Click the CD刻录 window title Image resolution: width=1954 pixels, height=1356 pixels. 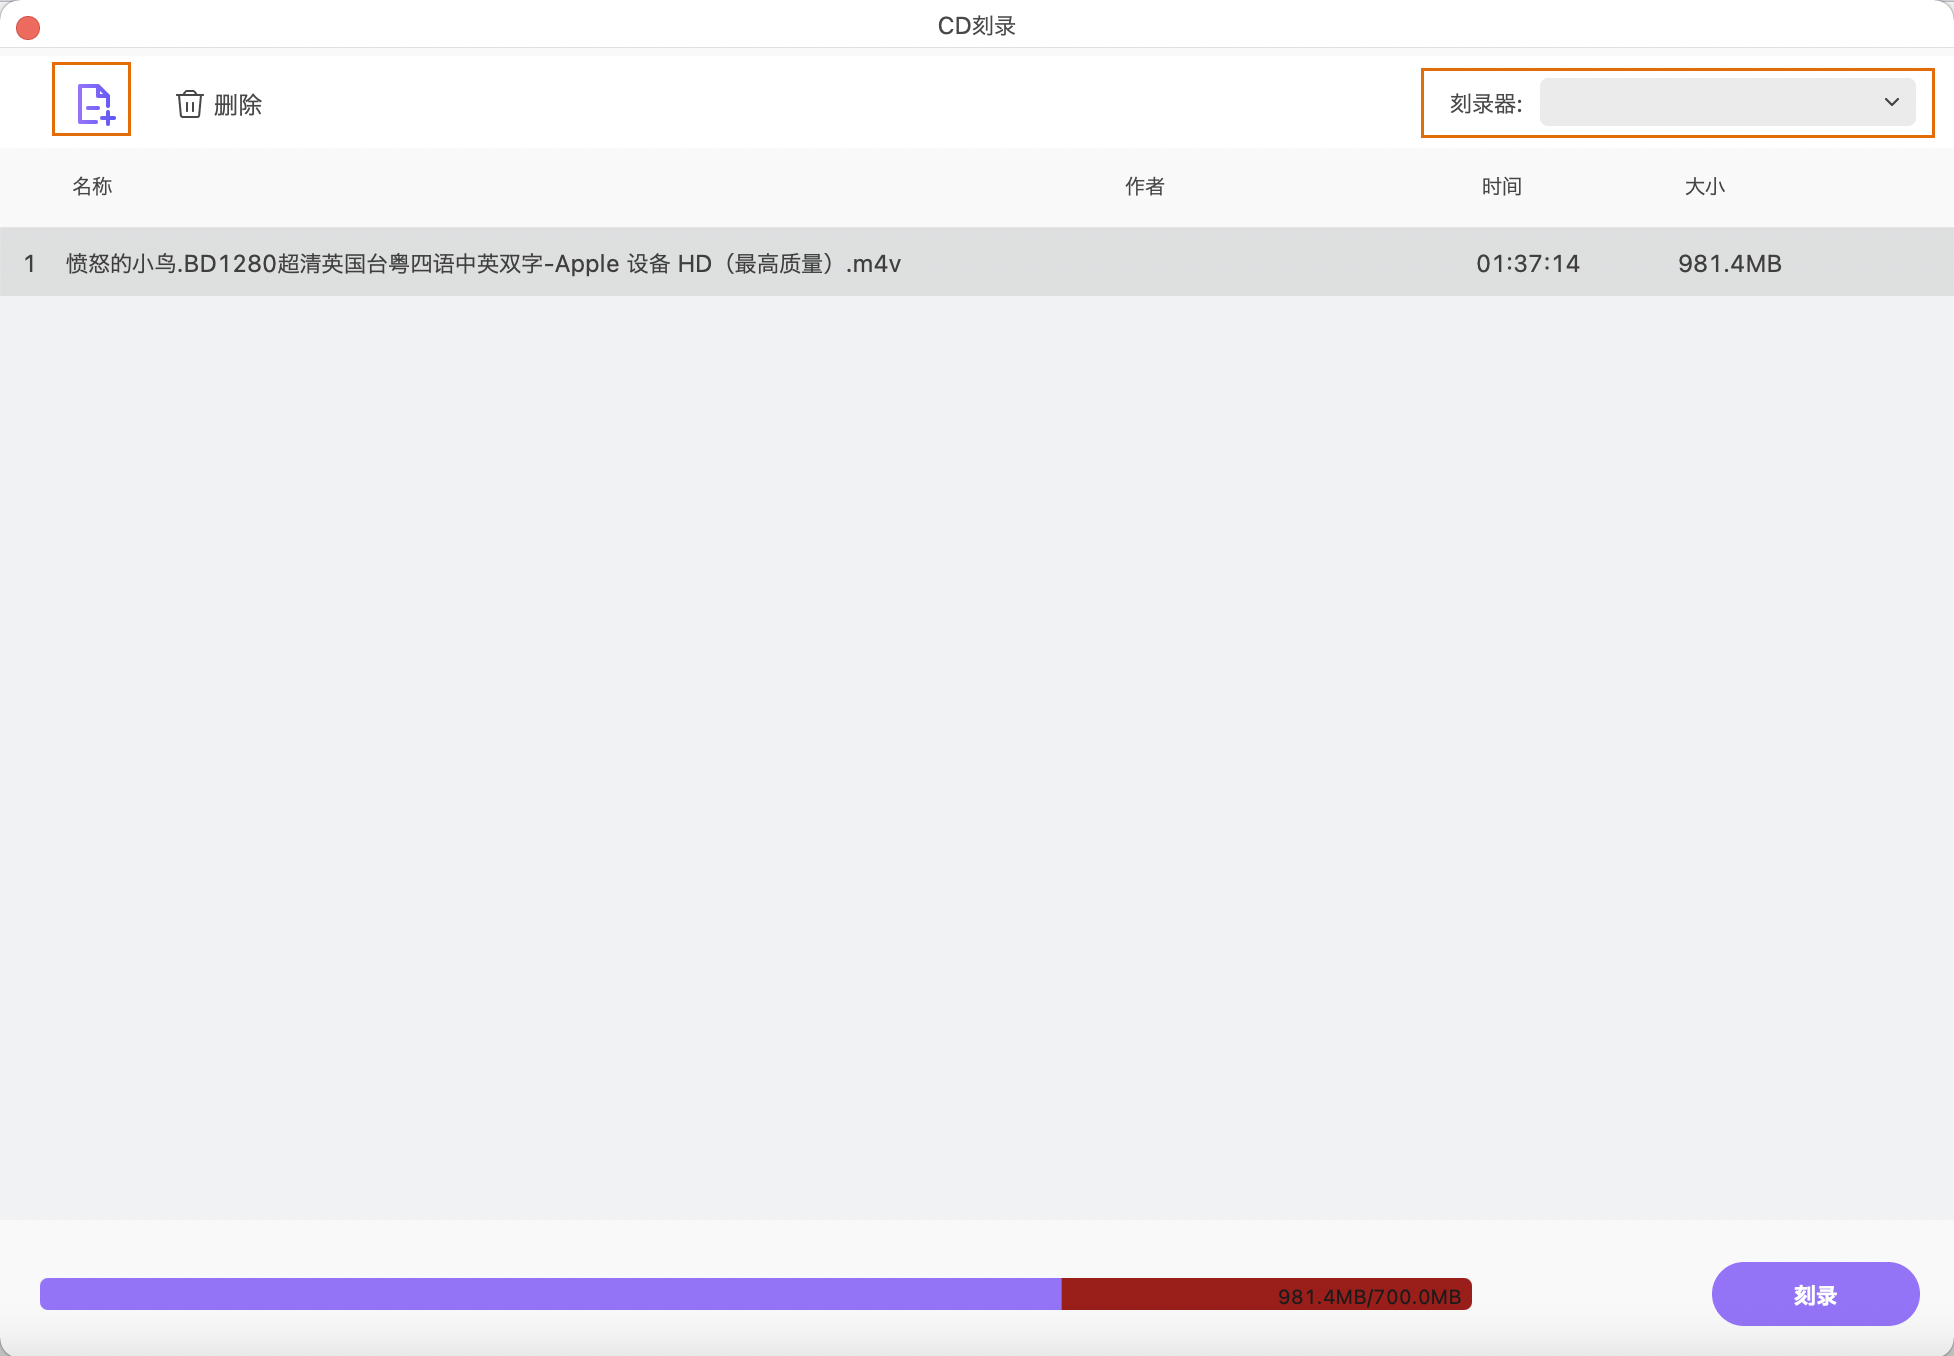coord(976,26)
